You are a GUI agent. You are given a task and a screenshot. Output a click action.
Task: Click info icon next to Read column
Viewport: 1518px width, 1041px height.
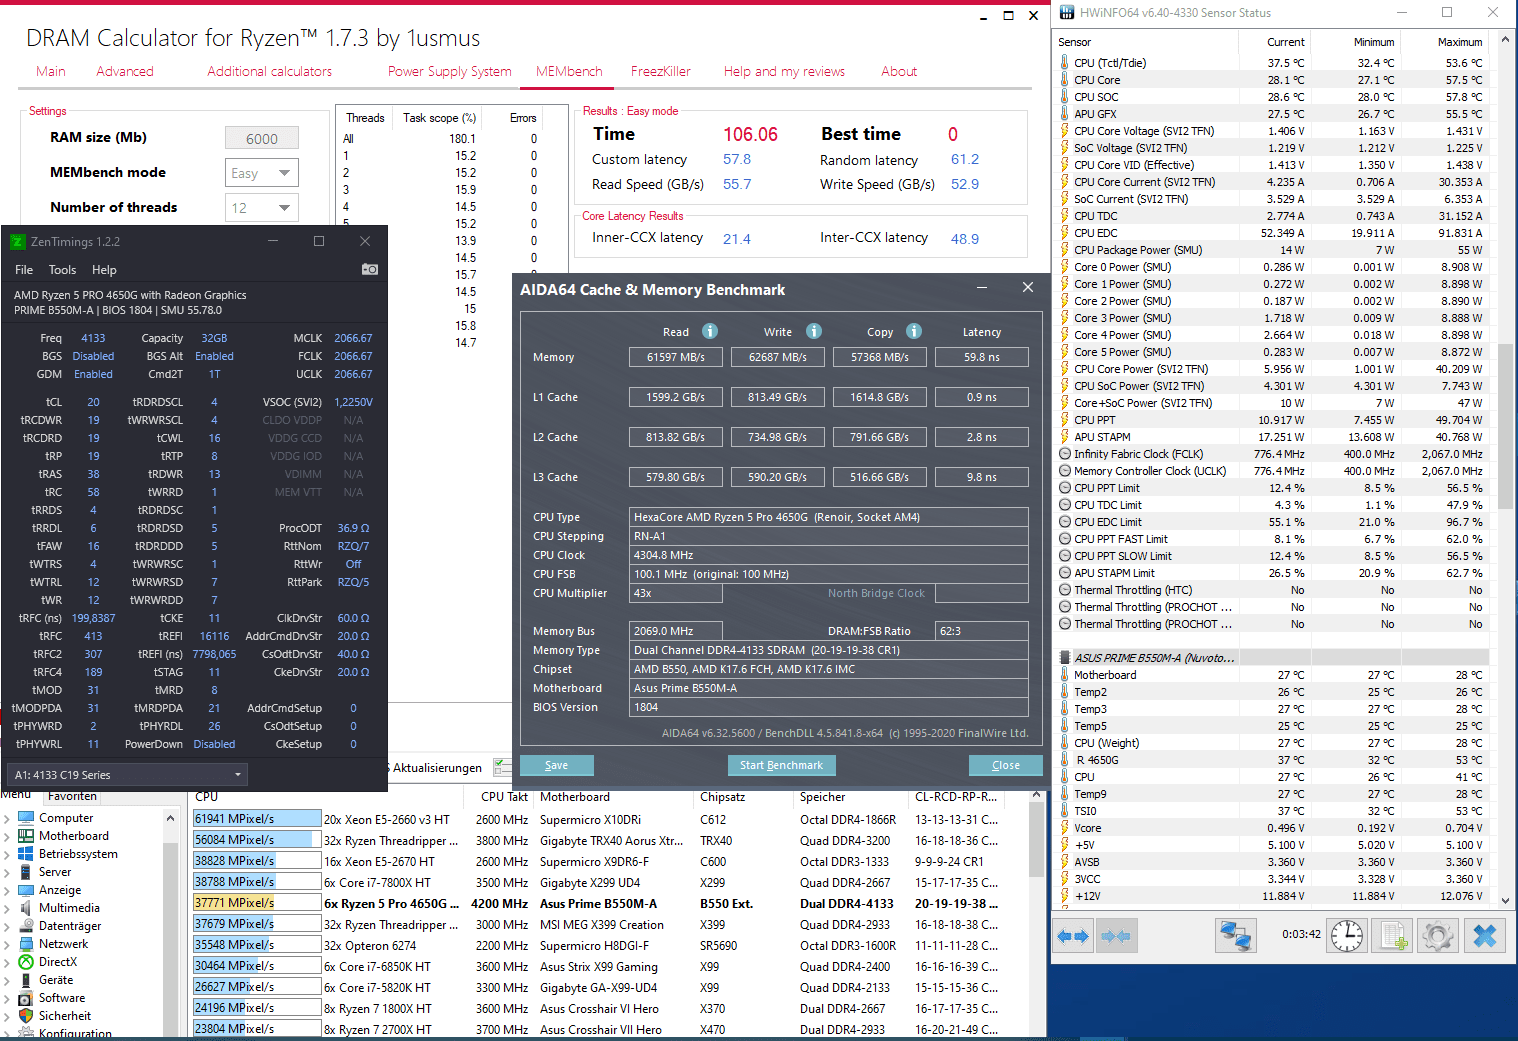click(x=710, y=331)
